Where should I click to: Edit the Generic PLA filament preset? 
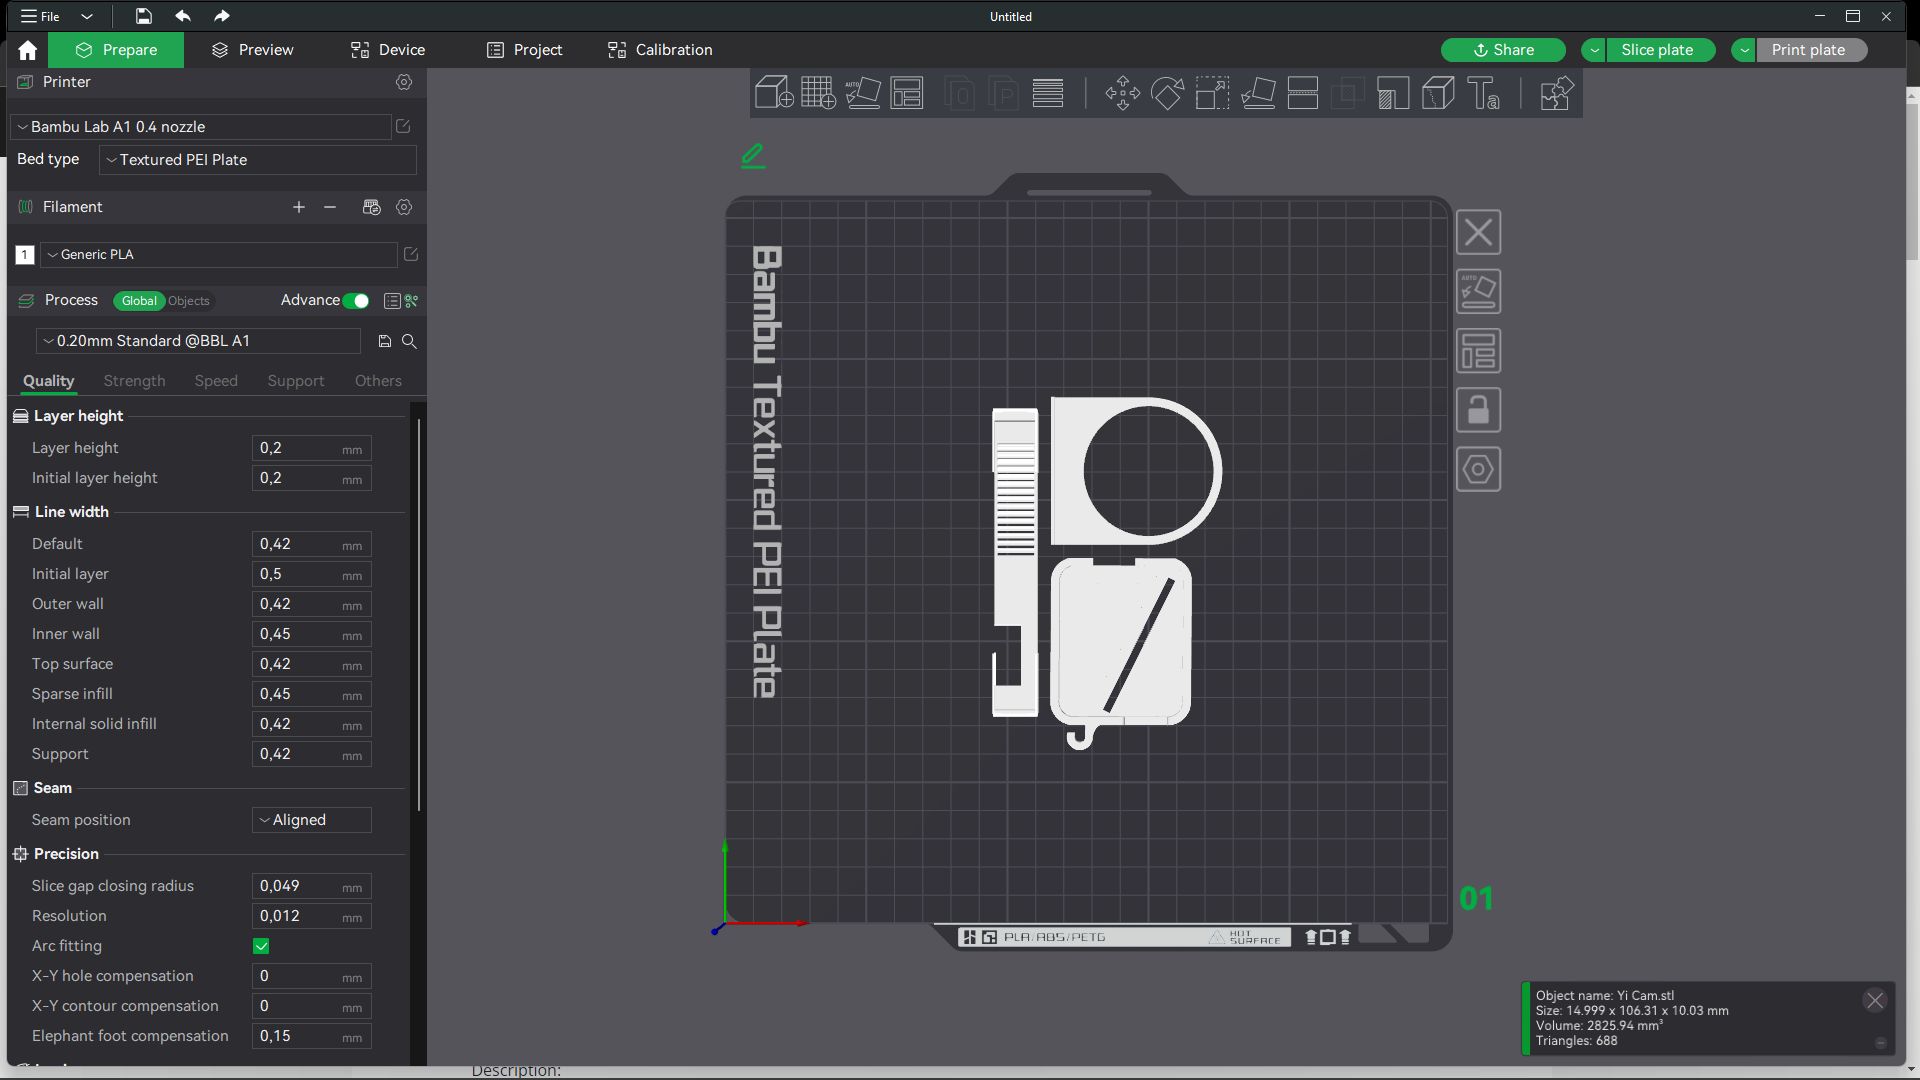410,254
